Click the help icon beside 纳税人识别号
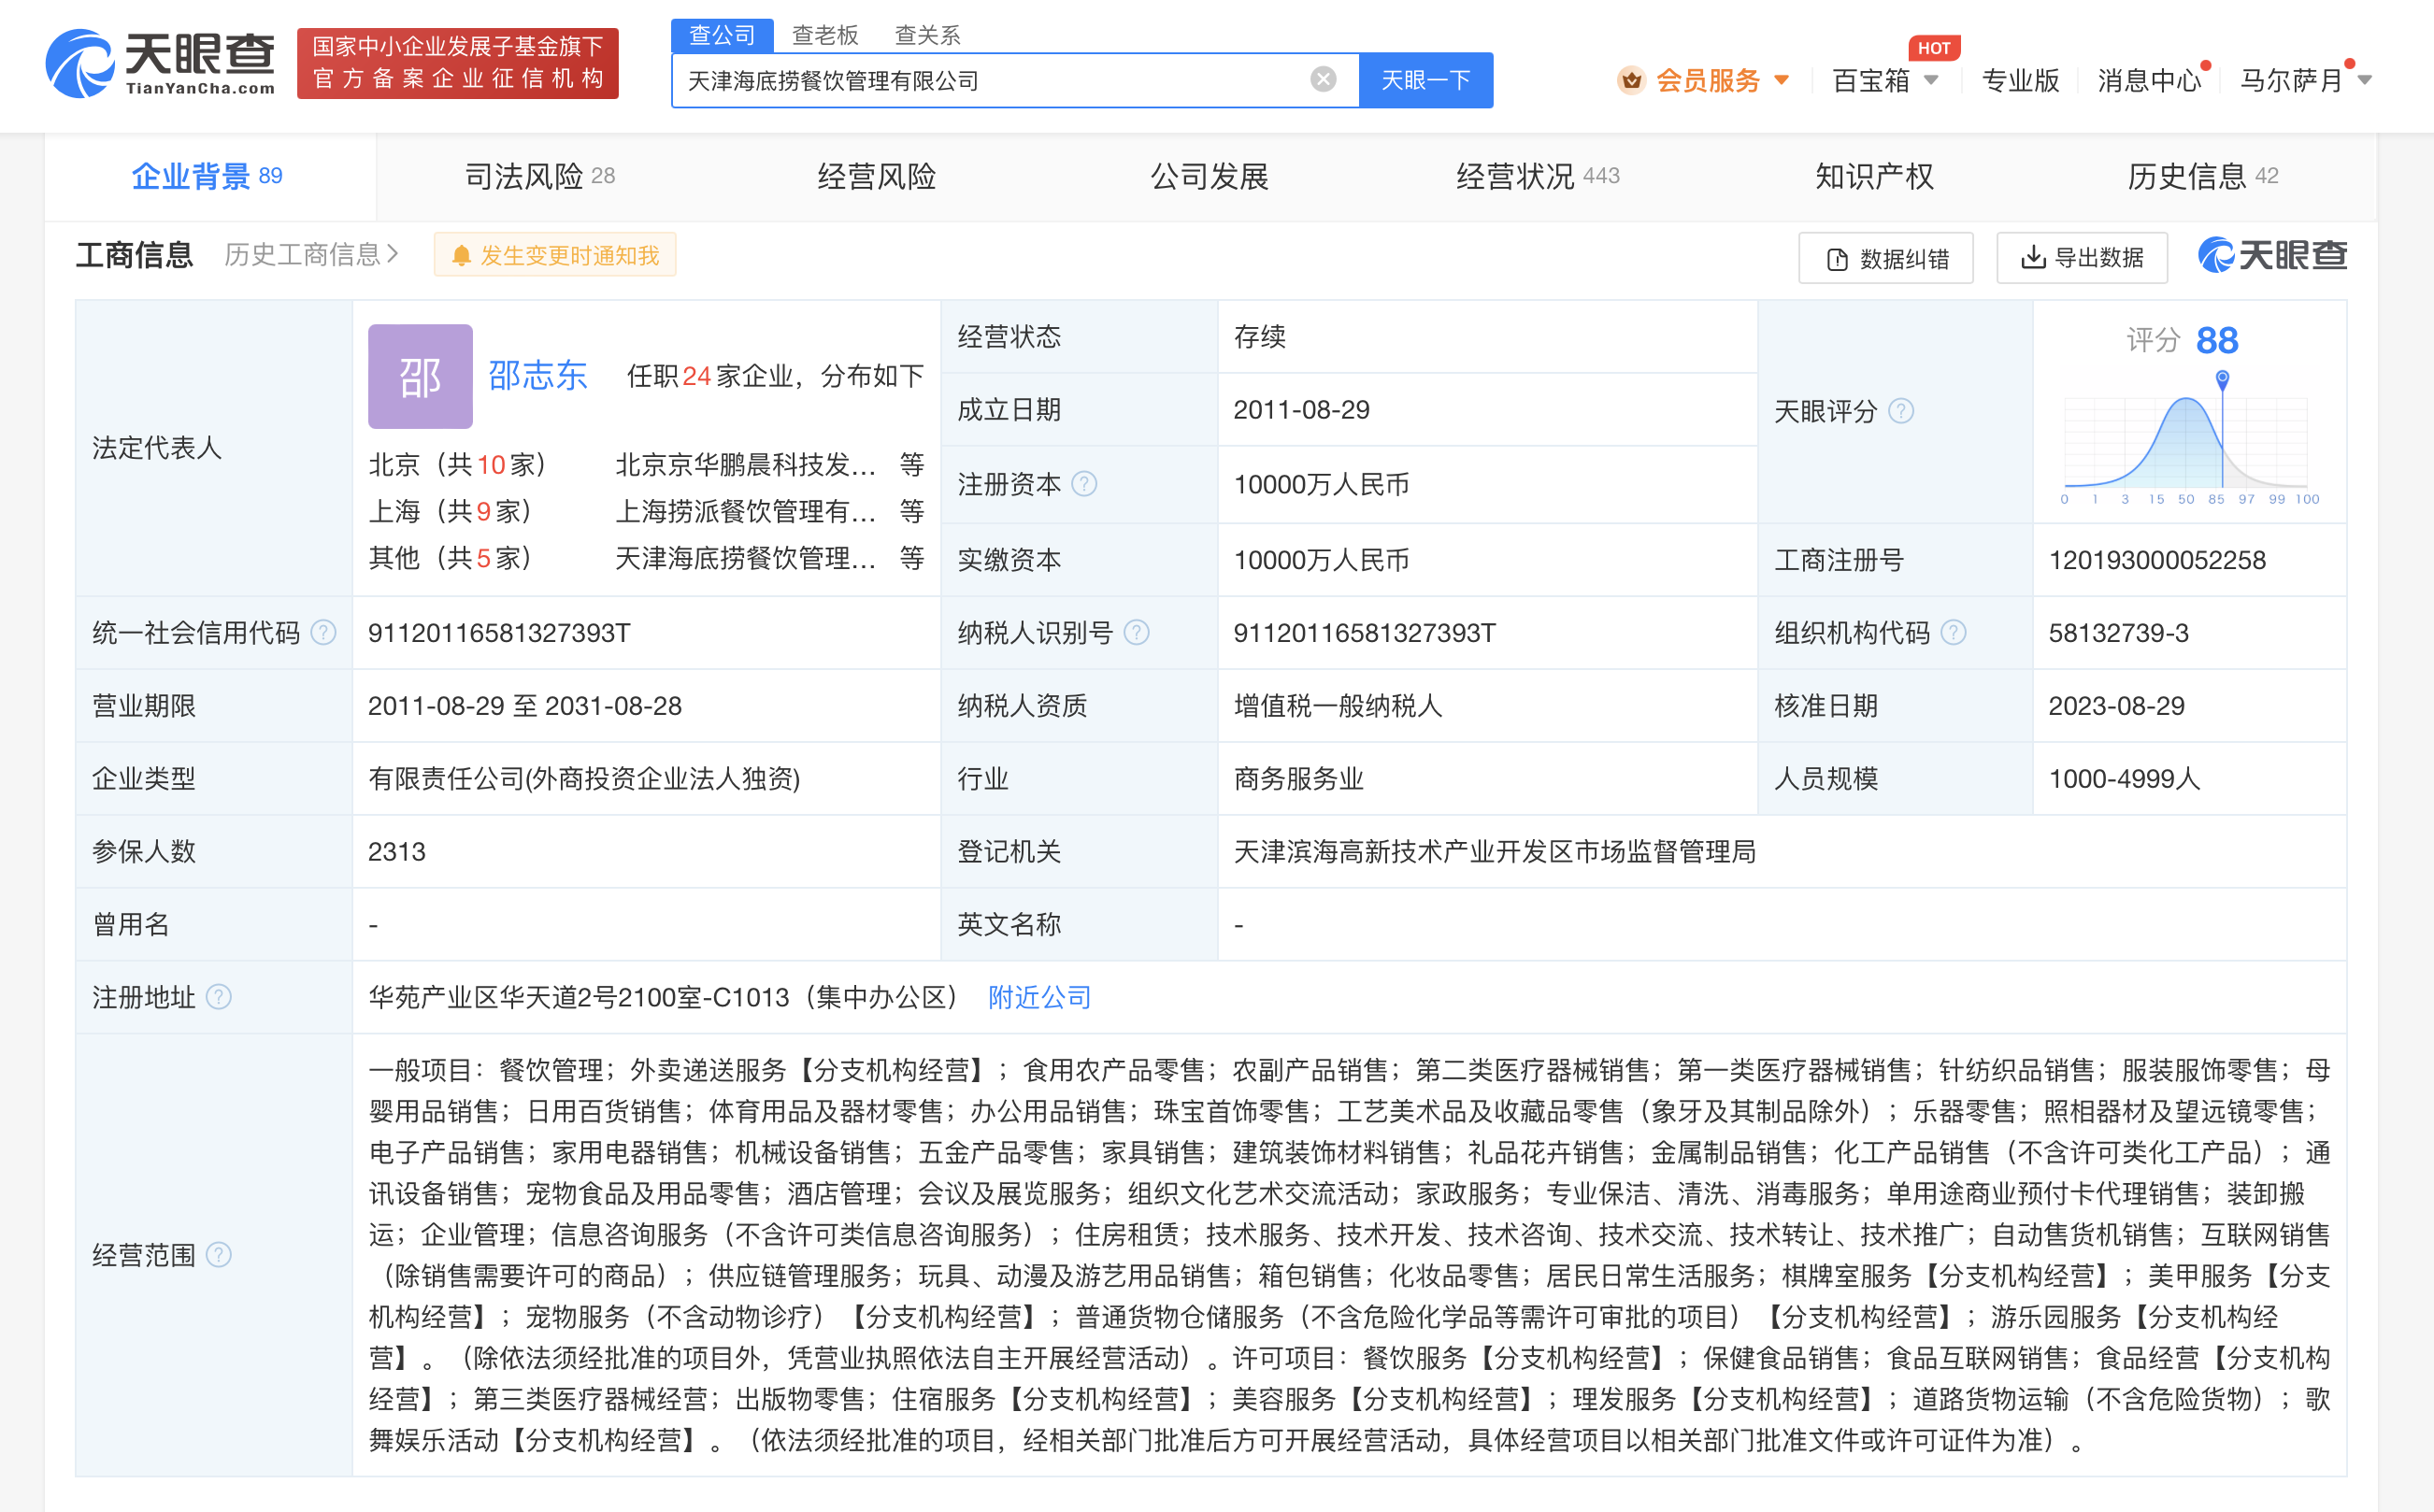Image resolution: width=2434 pixels, height=1512 pixels. (1136, 632)
